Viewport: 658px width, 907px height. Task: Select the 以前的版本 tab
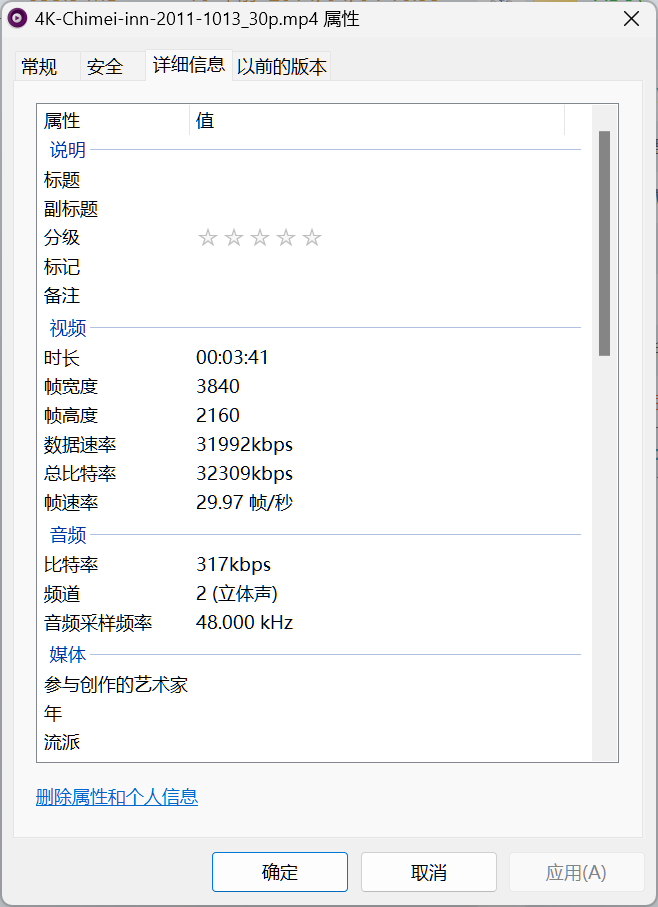[282, 67]
